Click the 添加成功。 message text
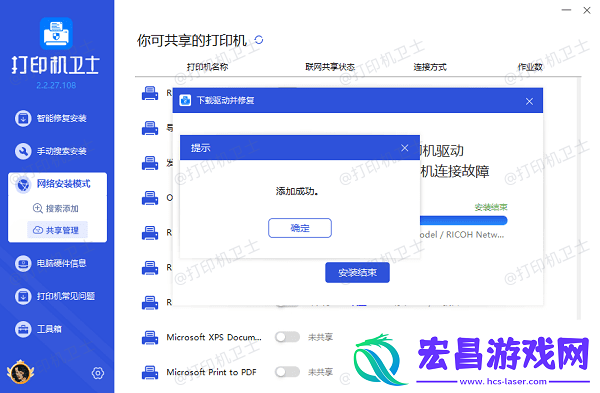The image size is (600, 393). [297, 191]
